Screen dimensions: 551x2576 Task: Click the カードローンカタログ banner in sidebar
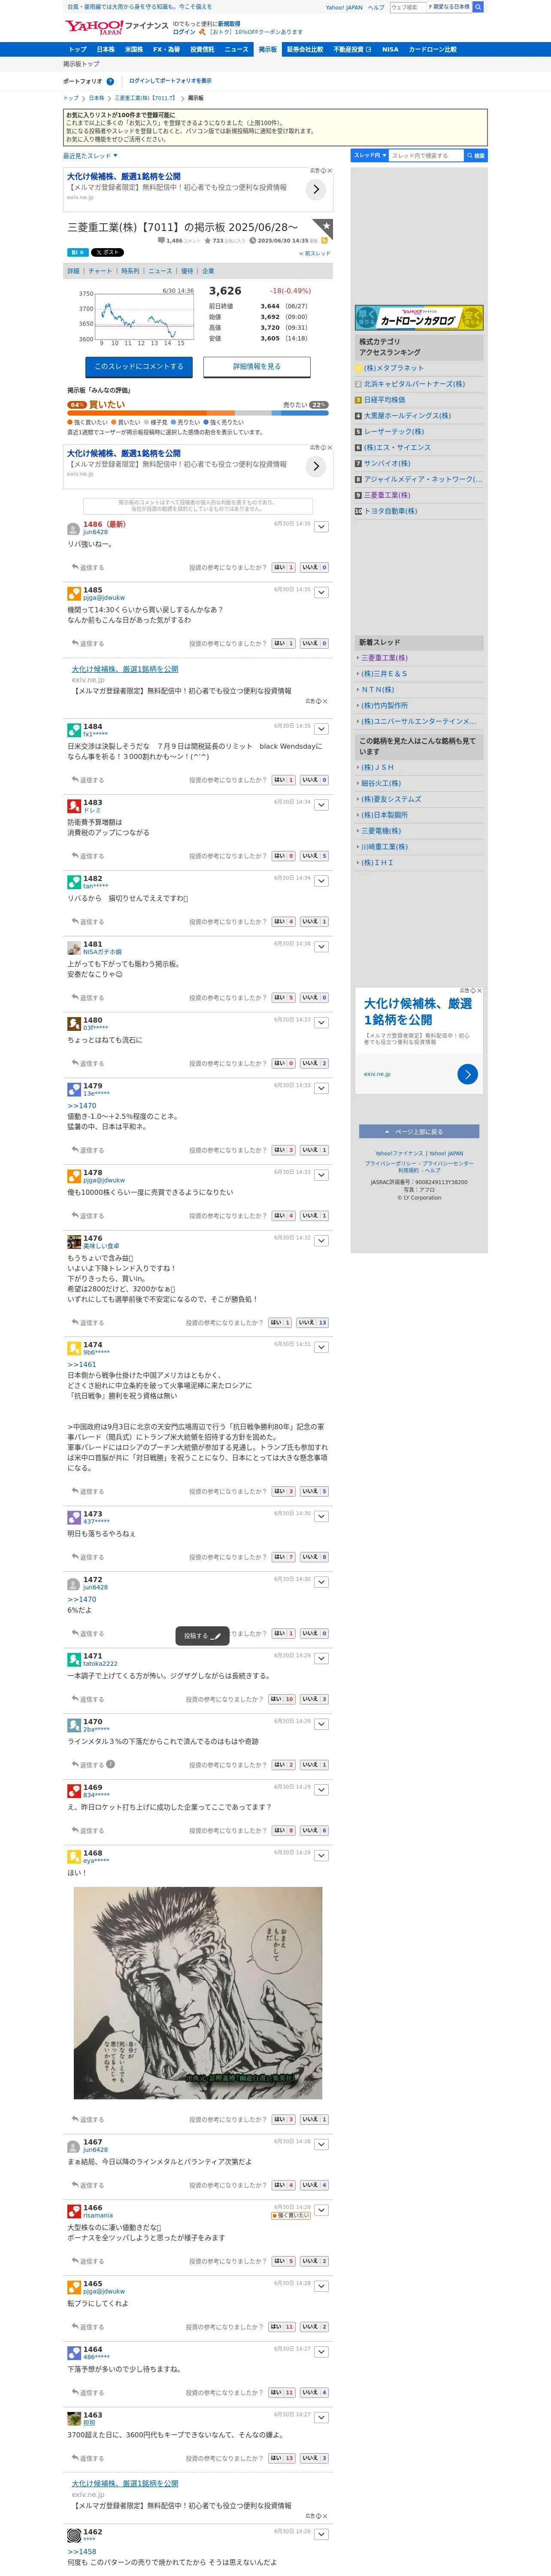click(x=419, y=318)
